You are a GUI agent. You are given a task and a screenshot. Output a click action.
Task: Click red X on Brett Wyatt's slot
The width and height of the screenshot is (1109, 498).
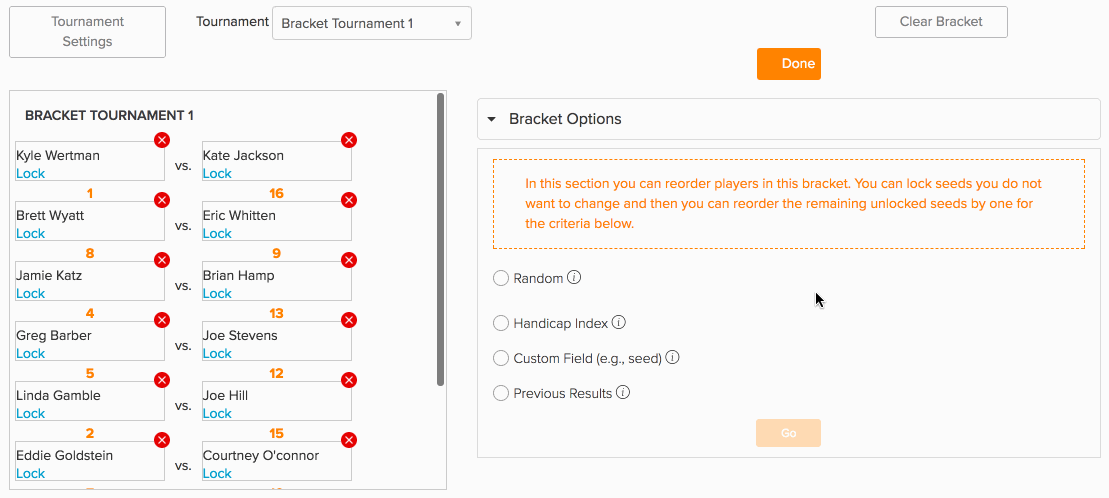[x=162, y=200]
